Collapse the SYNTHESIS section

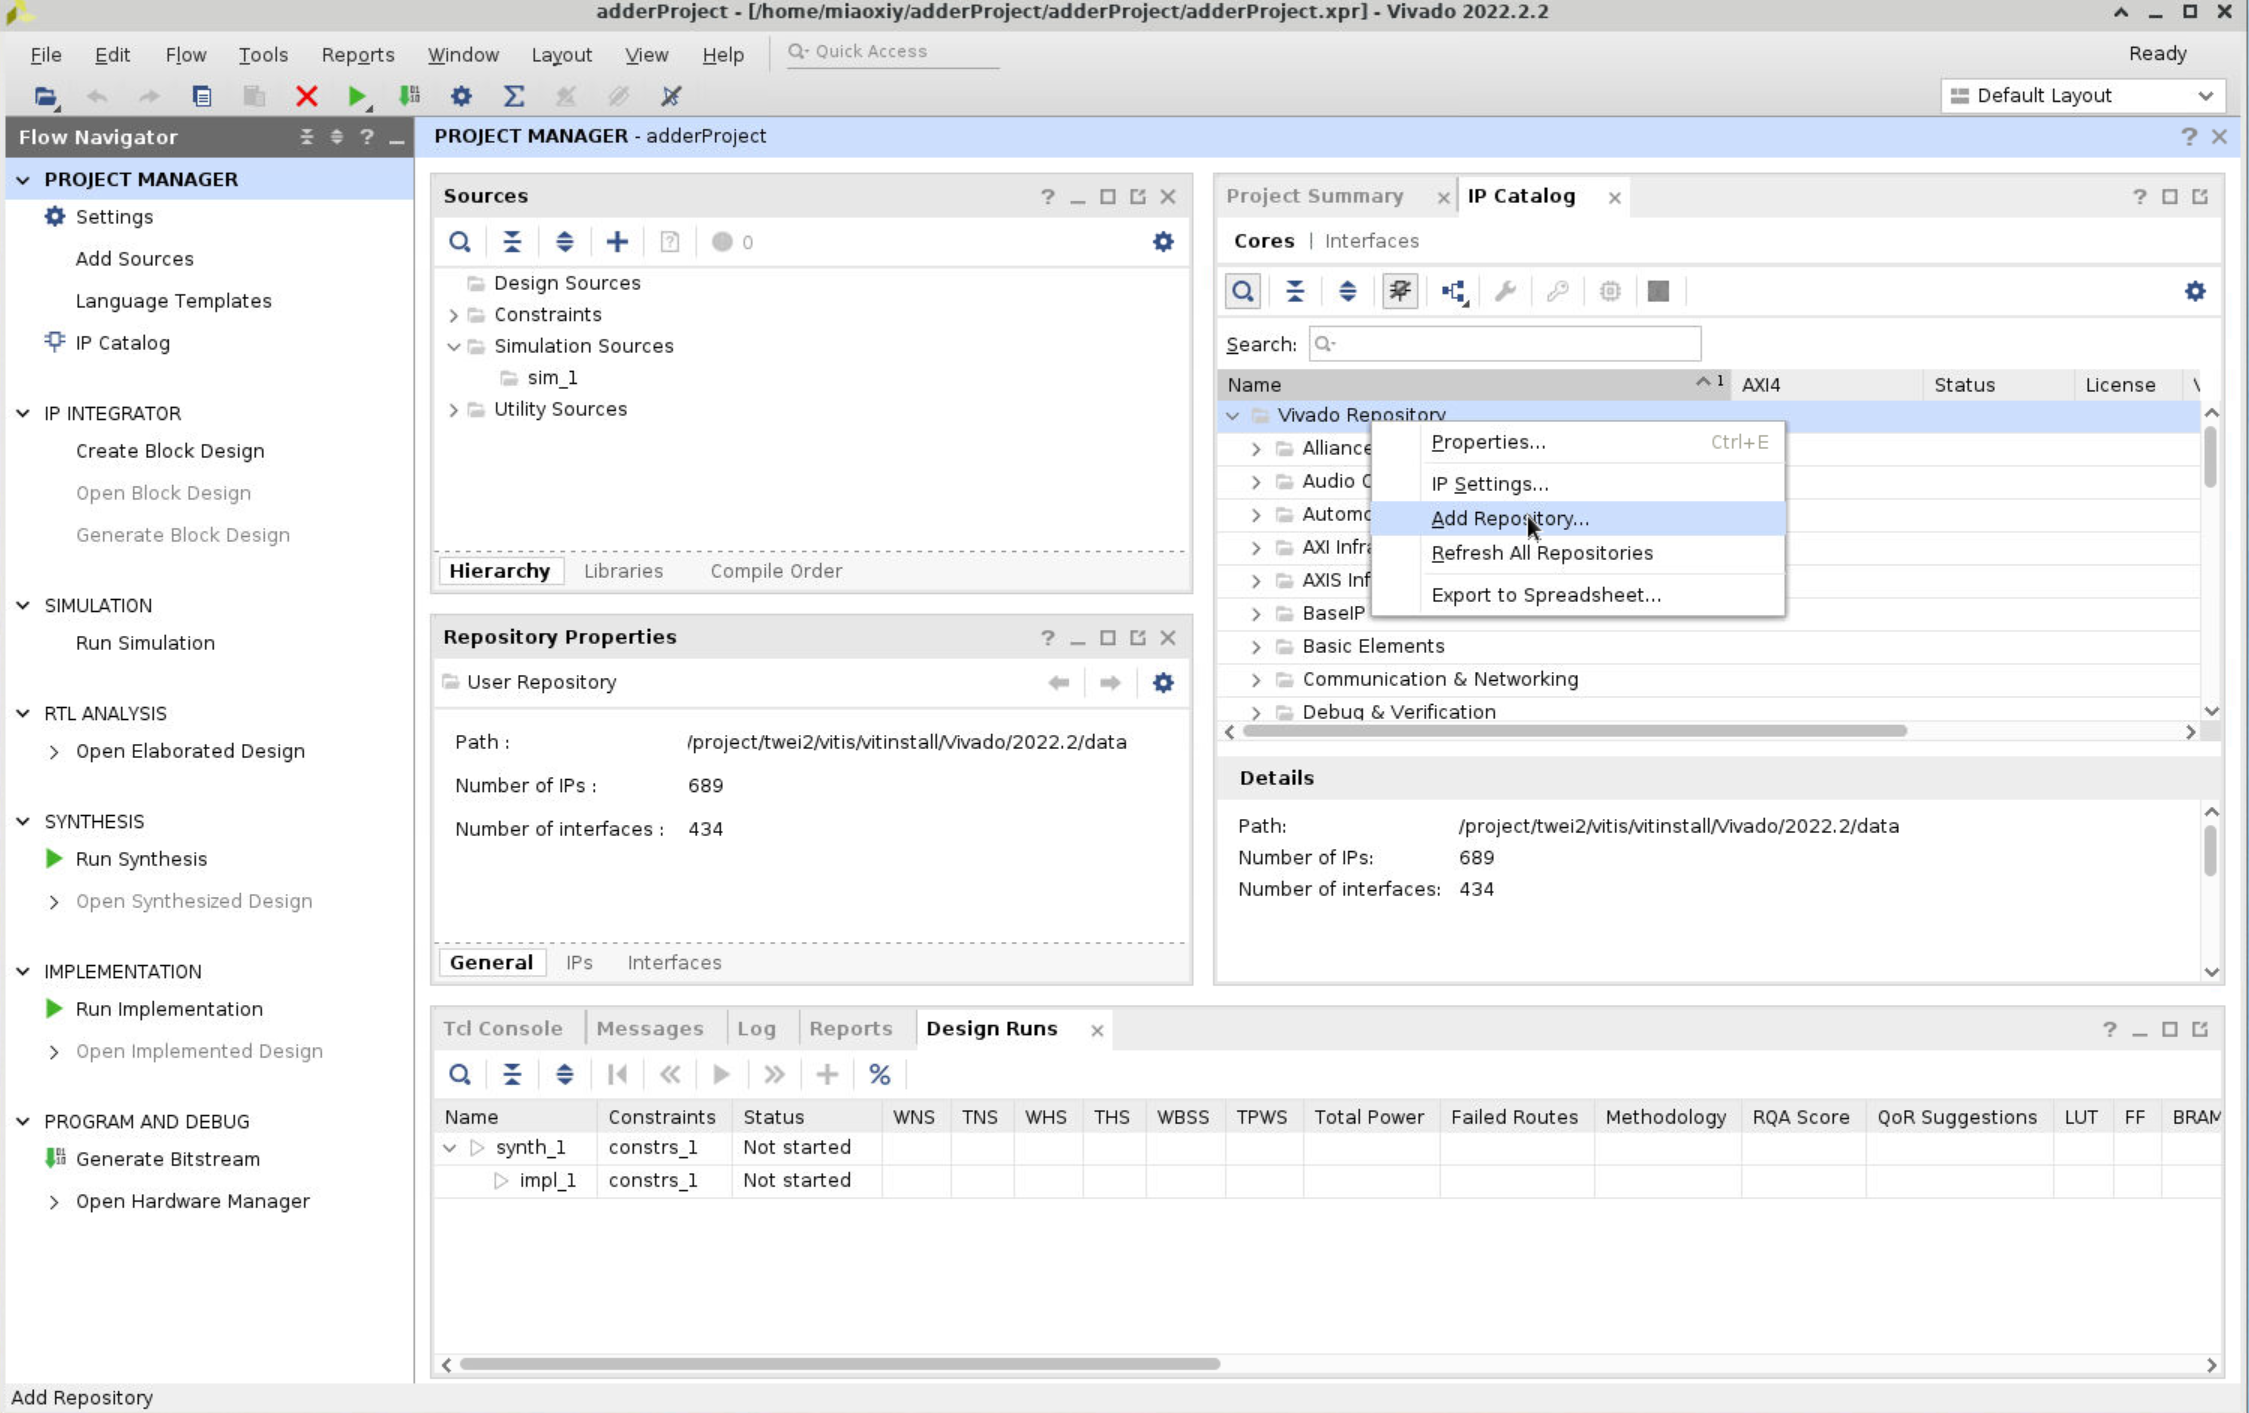coord(23,822)
